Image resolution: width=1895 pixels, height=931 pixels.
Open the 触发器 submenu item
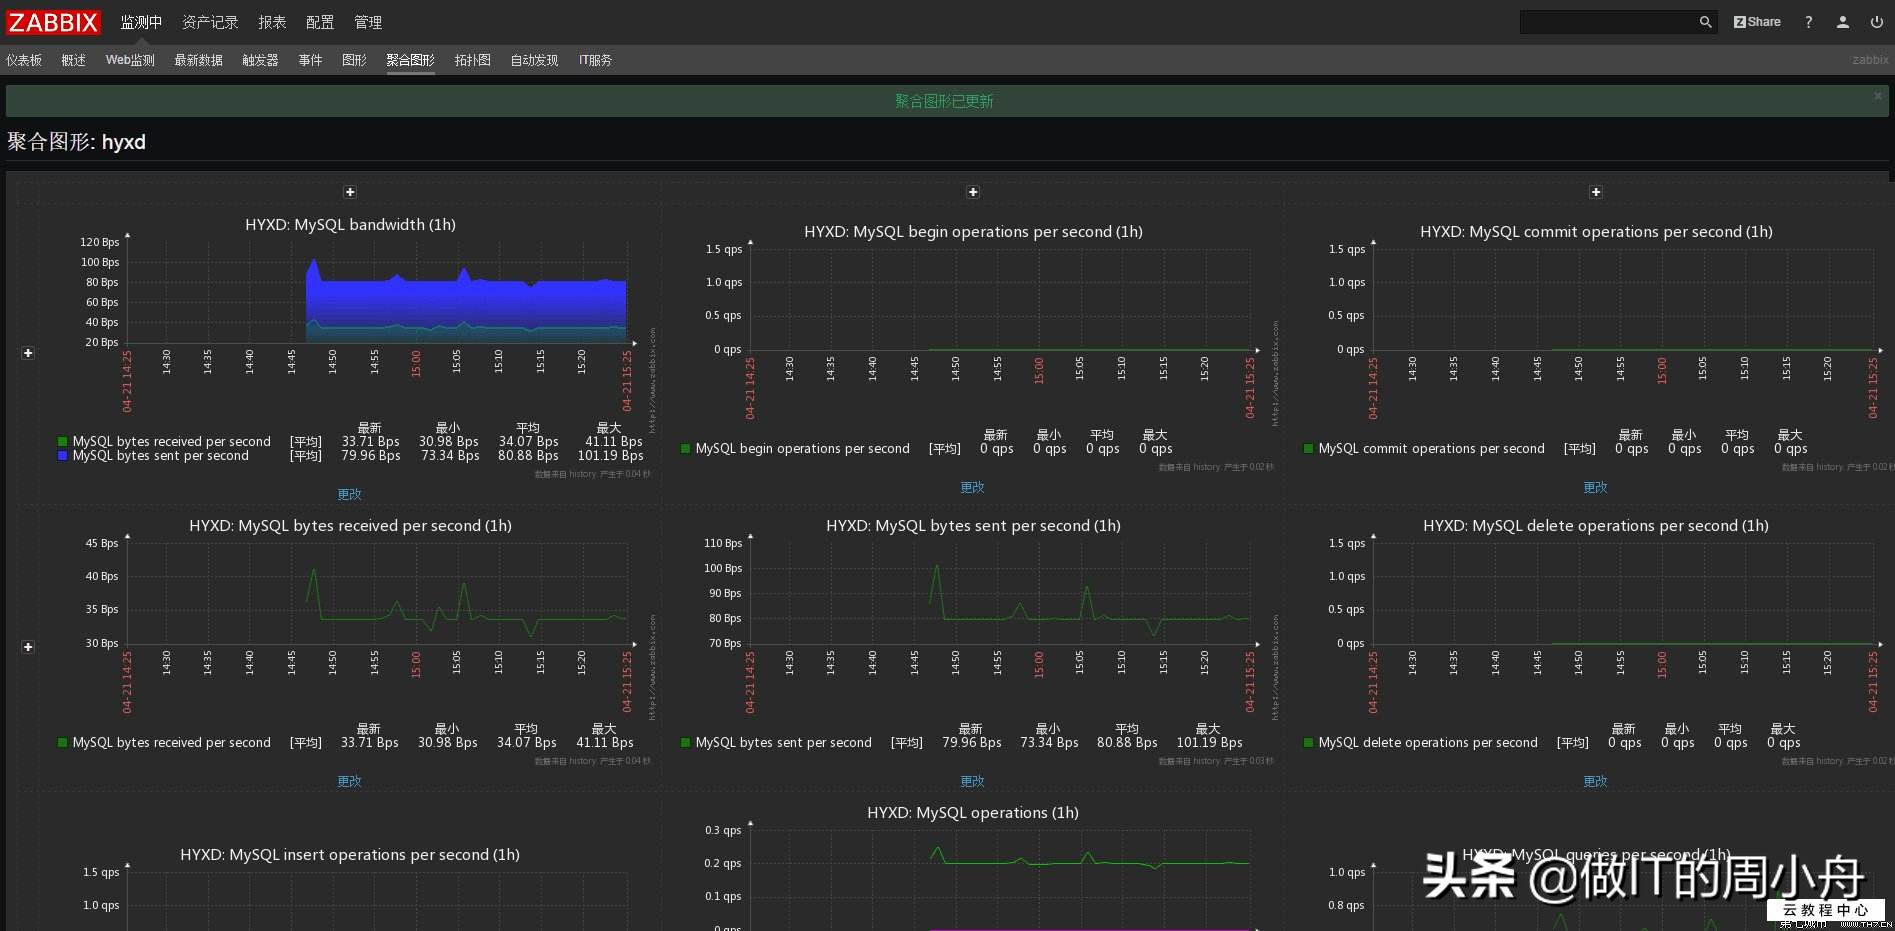[260, 60]
